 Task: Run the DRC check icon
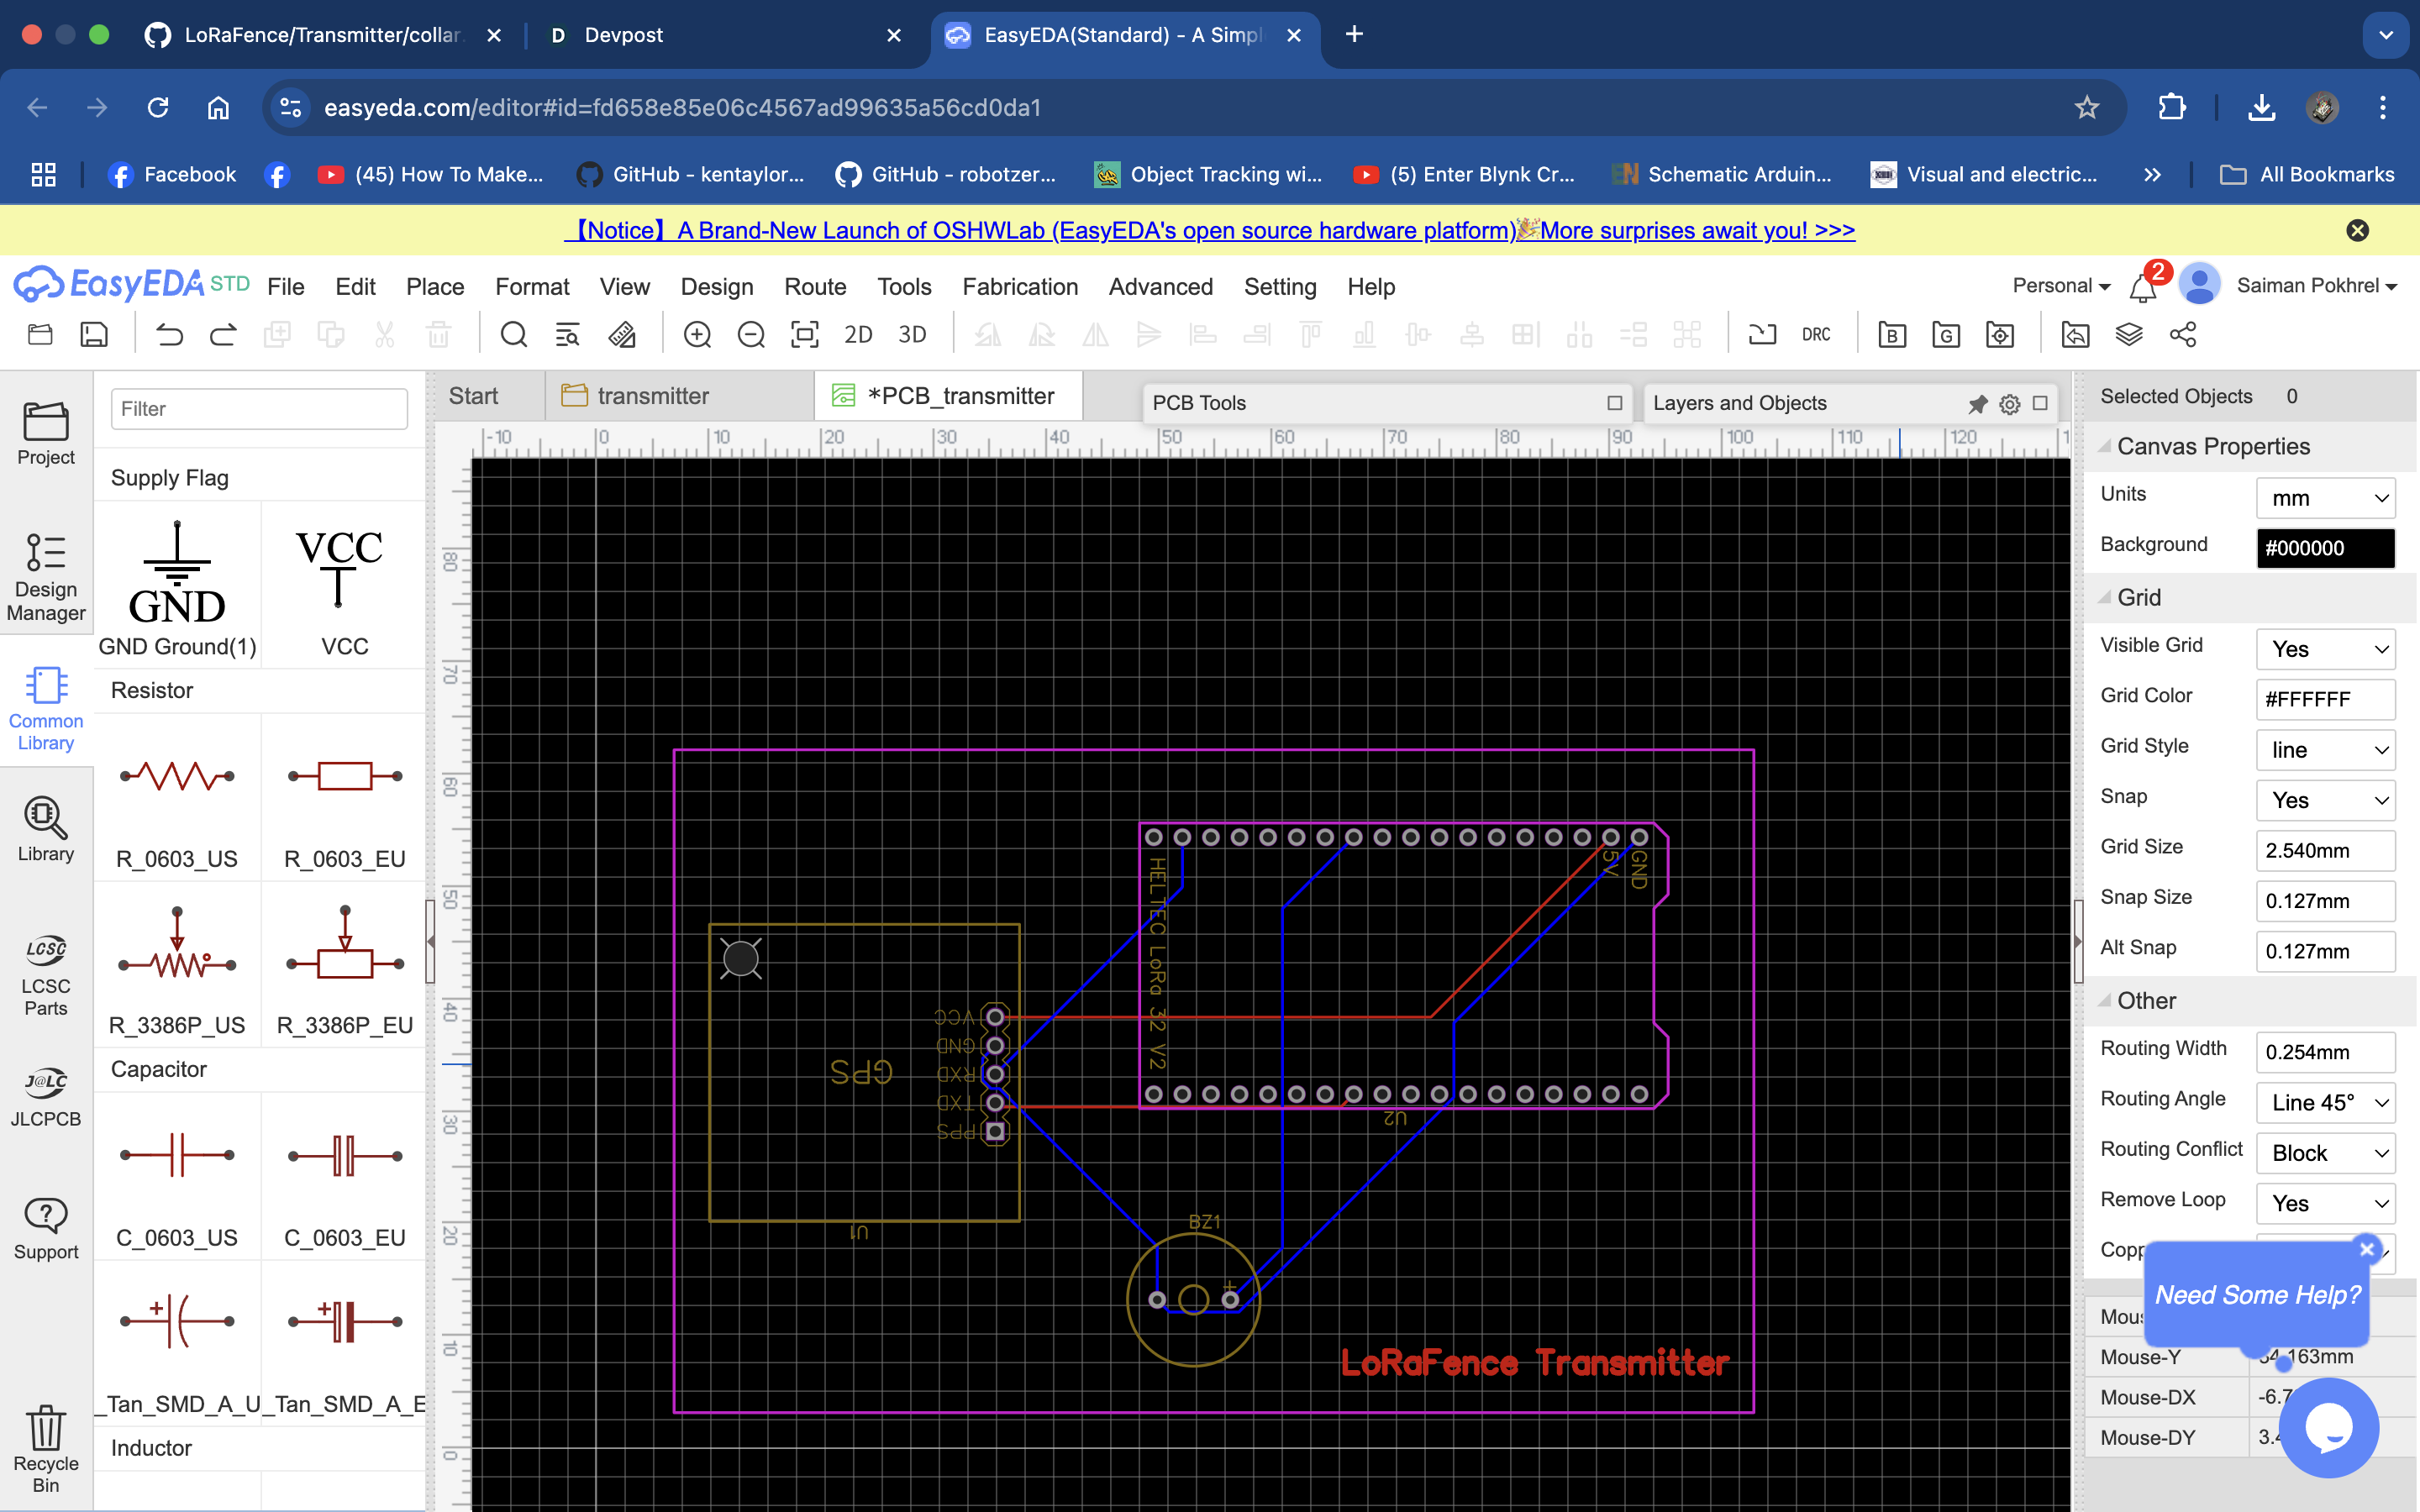pyautogui.click(x=1816, y=335)
